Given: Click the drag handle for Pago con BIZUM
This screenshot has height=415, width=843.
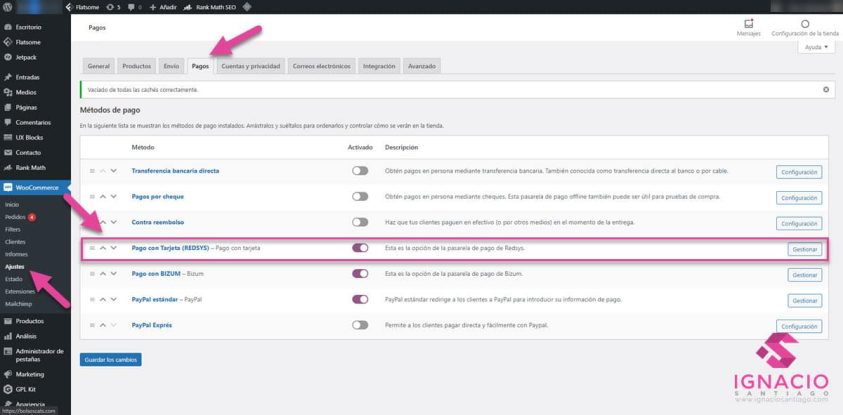Looking at the screenshot, I should (x=92, y=274).
